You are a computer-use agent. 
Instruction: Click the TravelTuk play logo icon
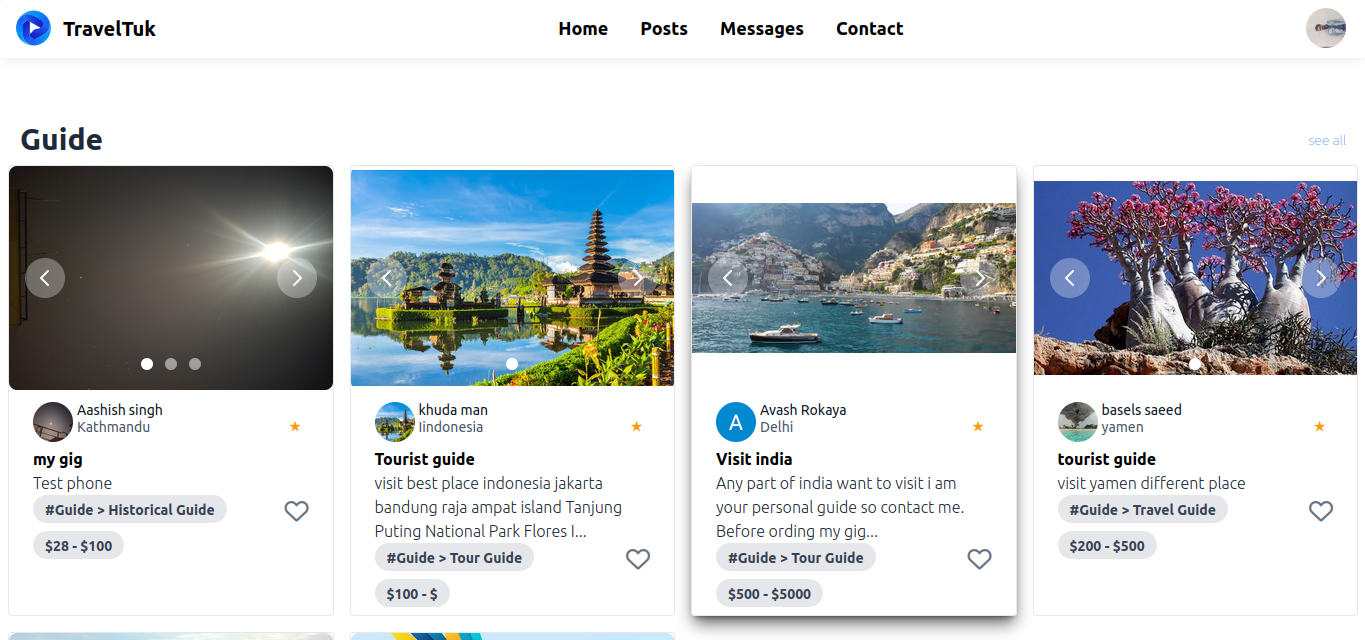pyautogui.click(x=33, y=28)
